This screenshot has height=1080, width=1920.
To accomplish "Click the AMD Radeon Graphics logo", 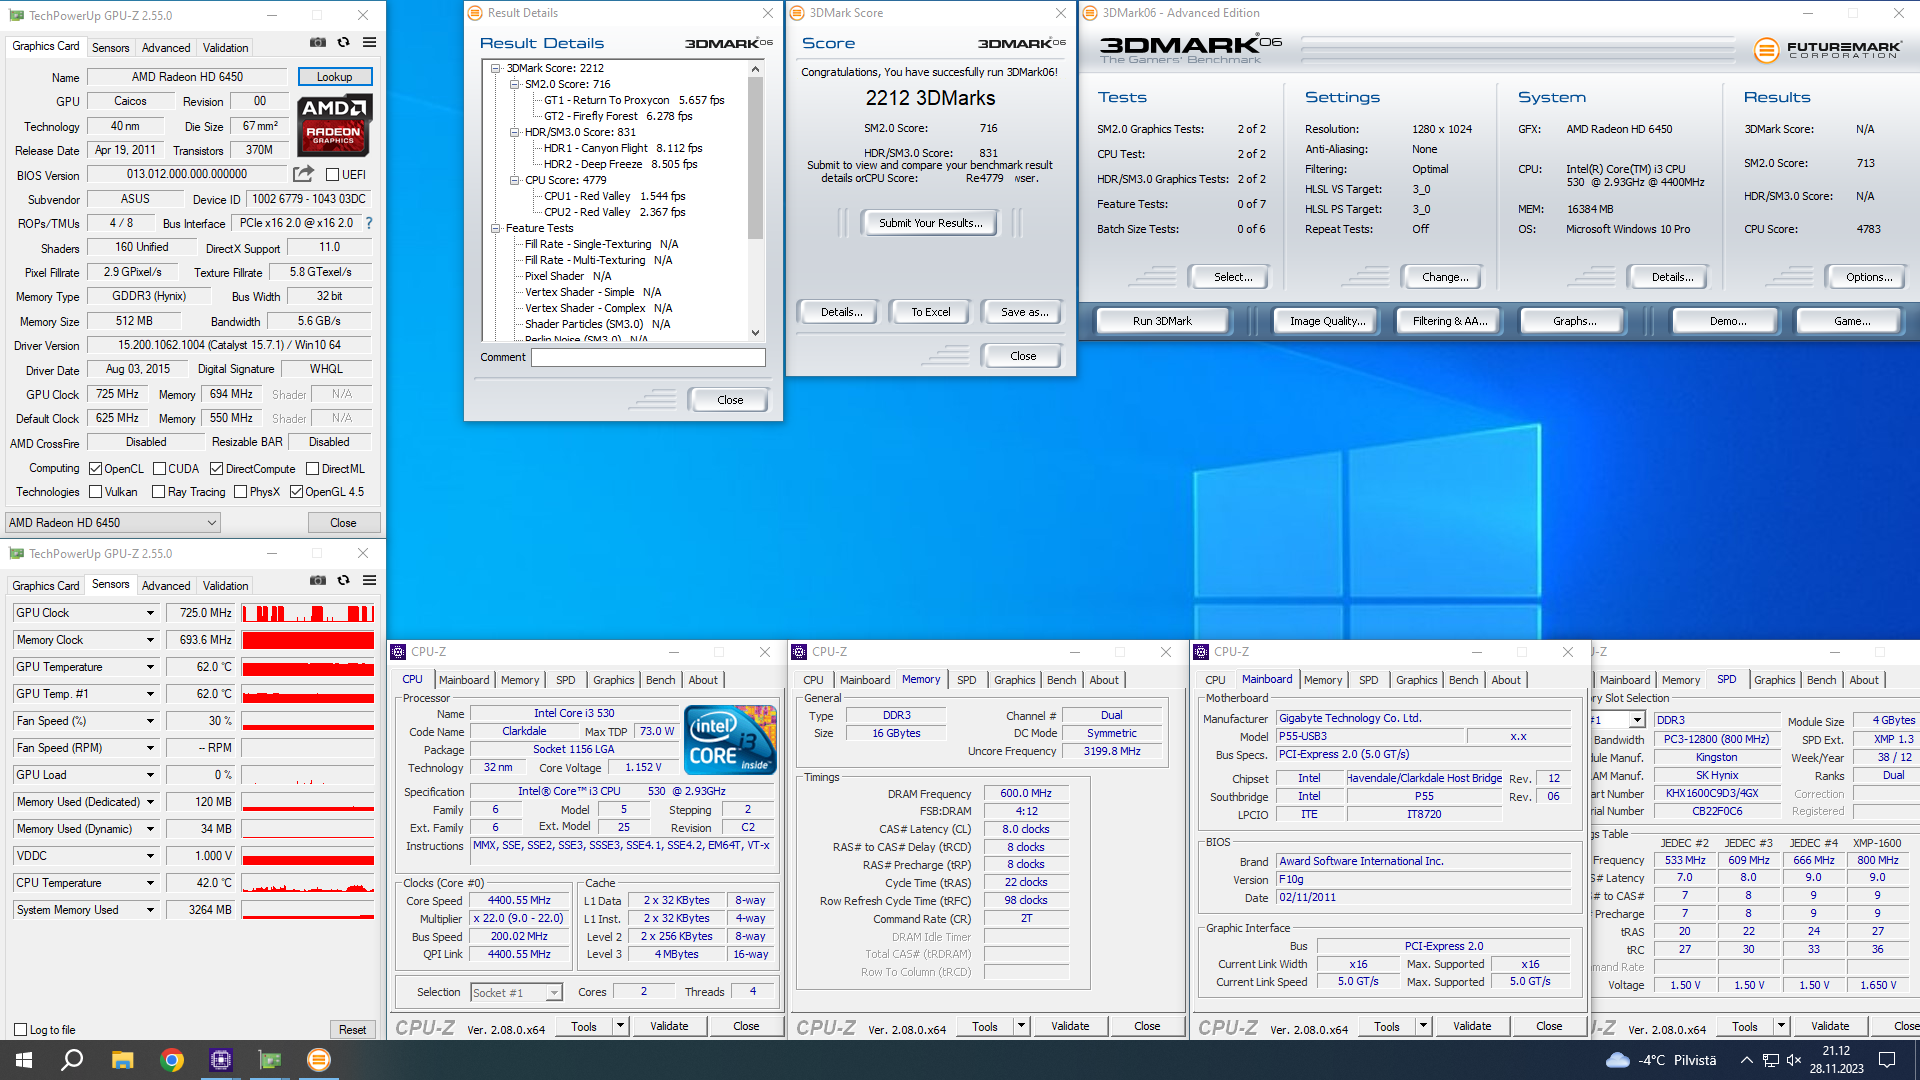I will [x=335, y=125].
